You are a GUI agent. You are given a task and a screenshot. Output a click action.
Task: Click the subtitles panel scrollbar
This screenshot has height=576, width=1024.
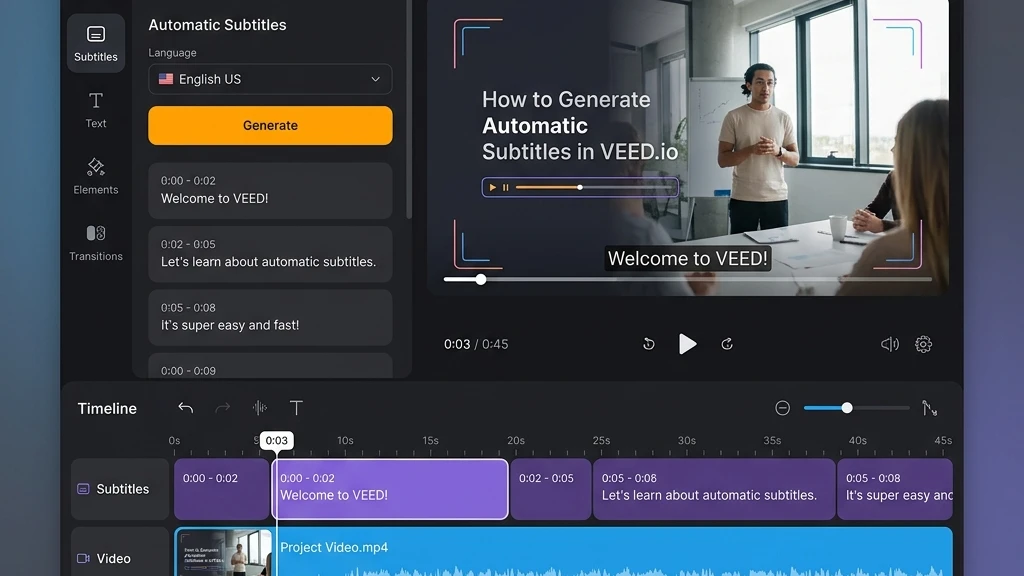(x=409, y=108)
